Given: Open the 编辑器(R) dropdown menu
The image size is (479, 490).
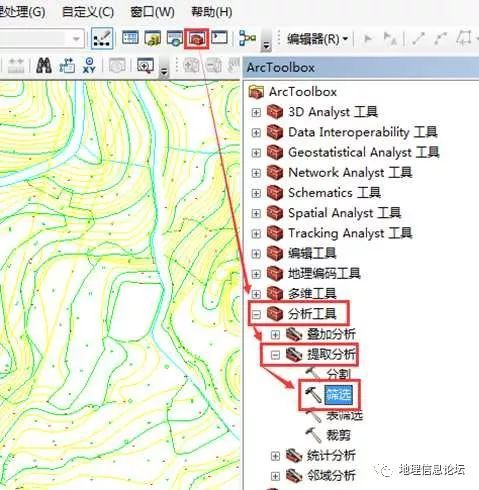Looking at the screenshot, I should tap(318, 39).
